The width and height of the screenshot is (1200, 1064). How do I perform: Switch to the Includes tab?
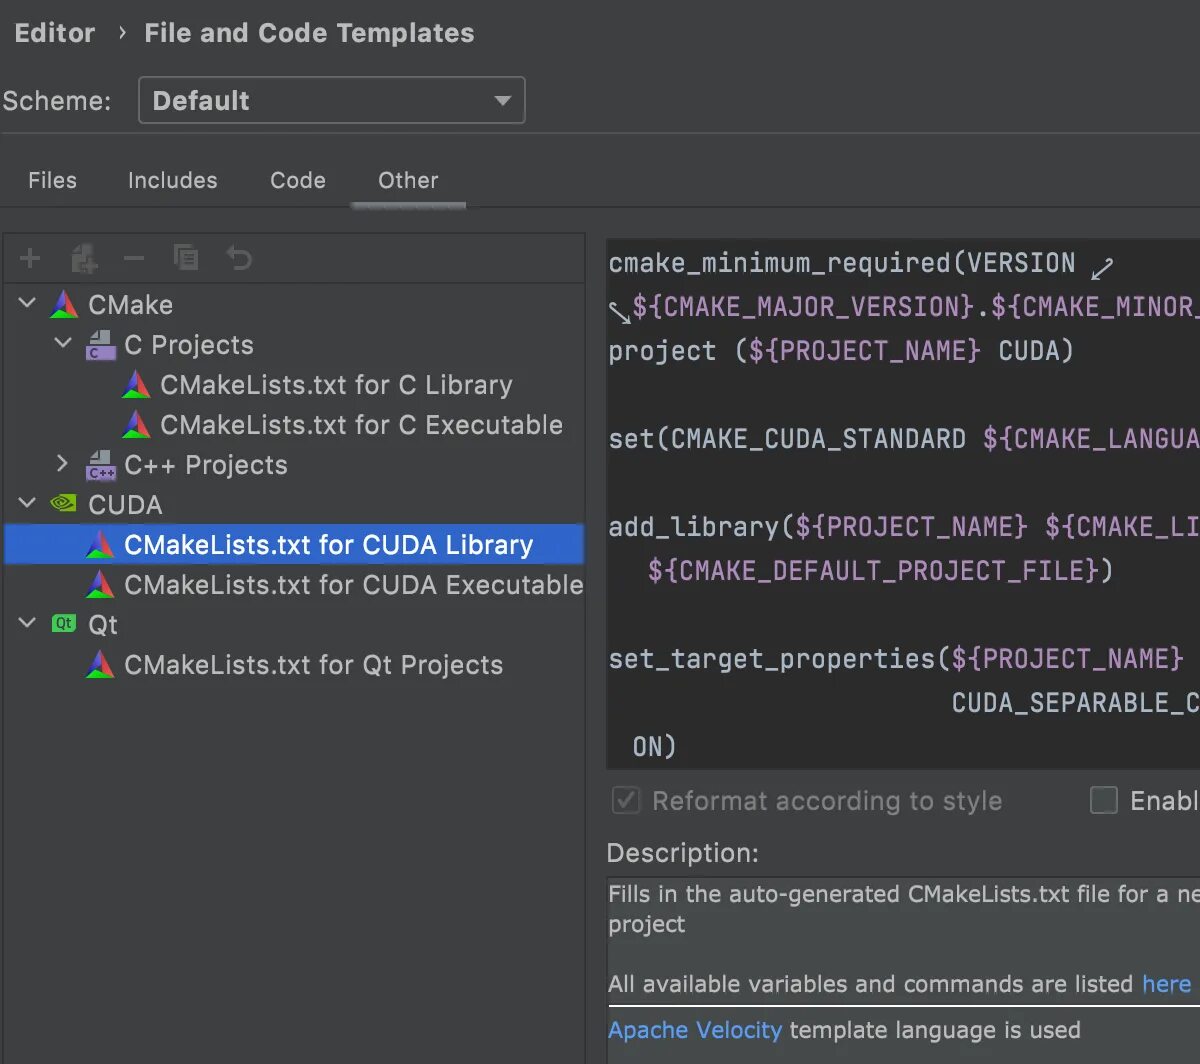coord(172,181)
